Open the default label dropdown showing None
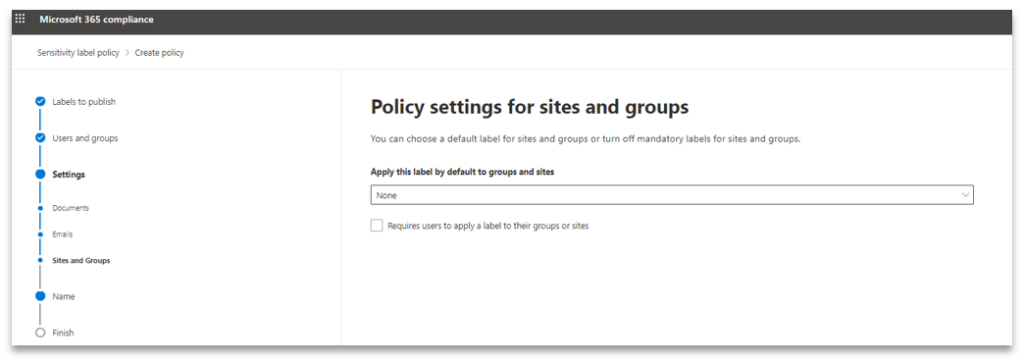 click(x=672, y=195)
